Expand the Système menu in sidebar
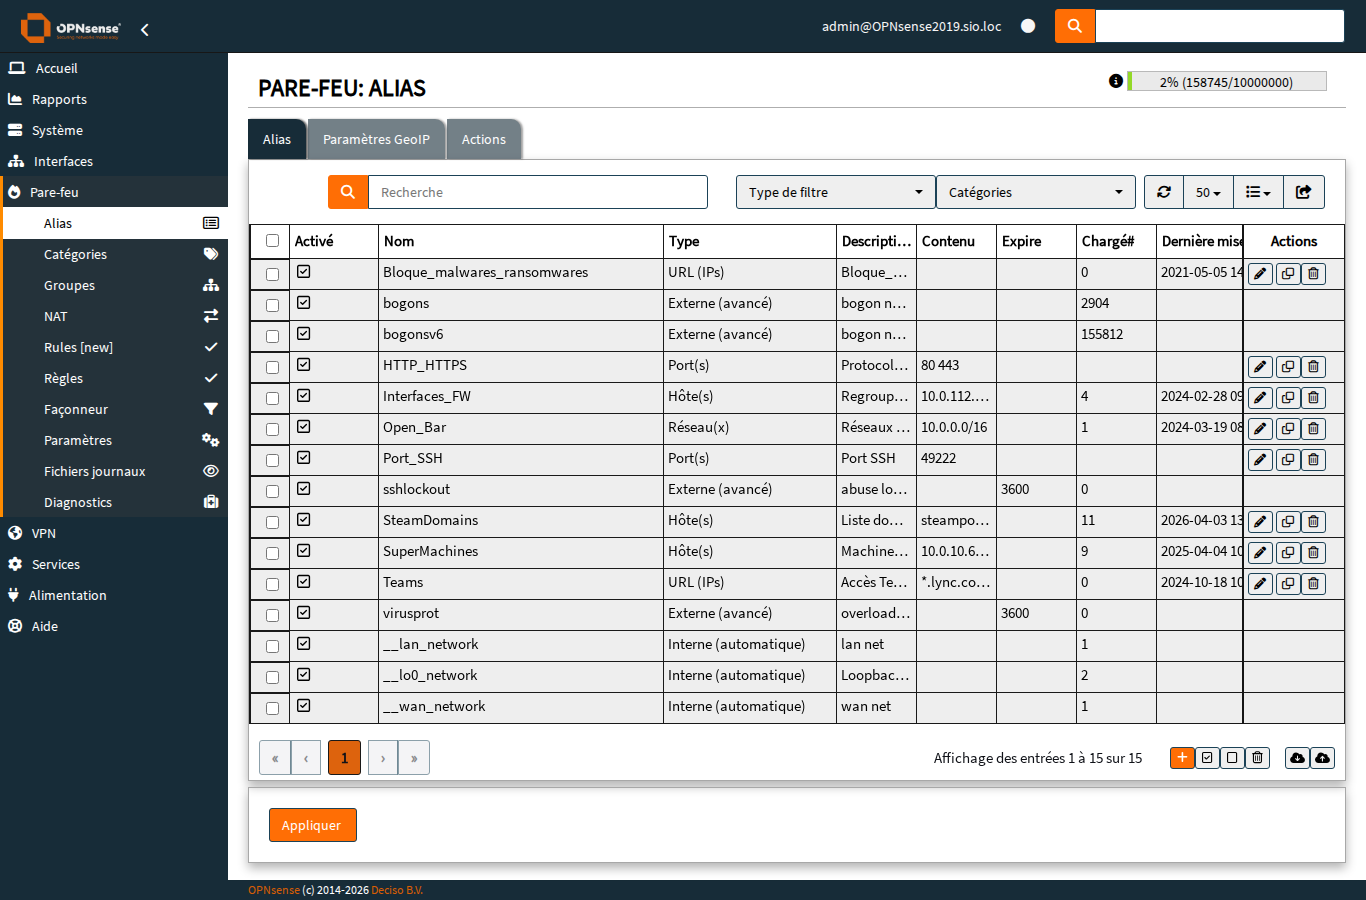The width and height of the screenshot is (1366, 900). coord(114,130)
